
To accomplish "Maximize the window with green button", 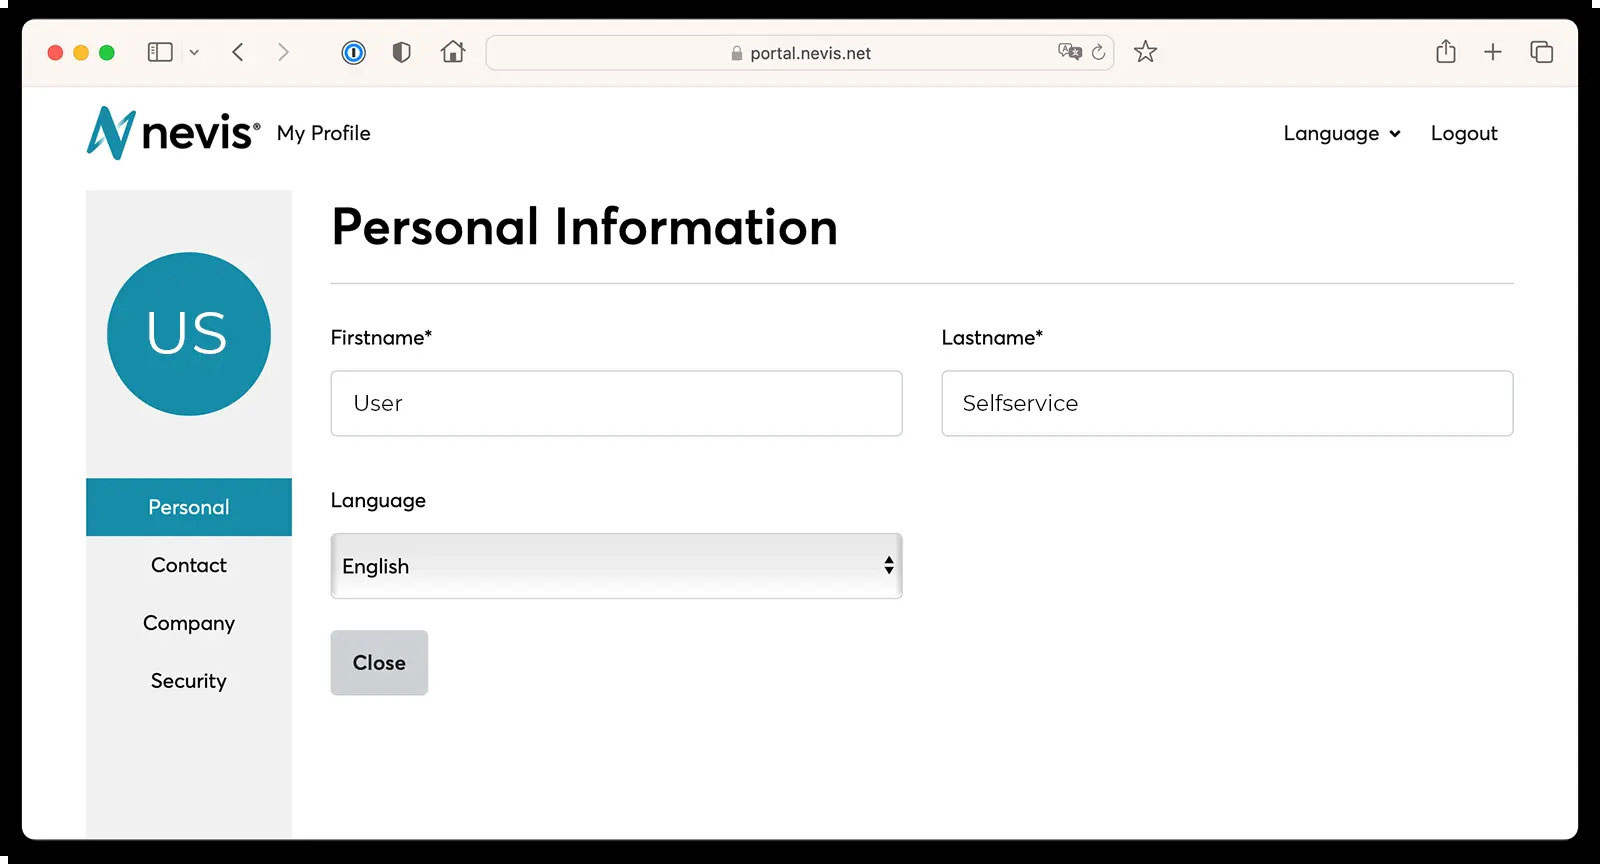I will [107, 52].
